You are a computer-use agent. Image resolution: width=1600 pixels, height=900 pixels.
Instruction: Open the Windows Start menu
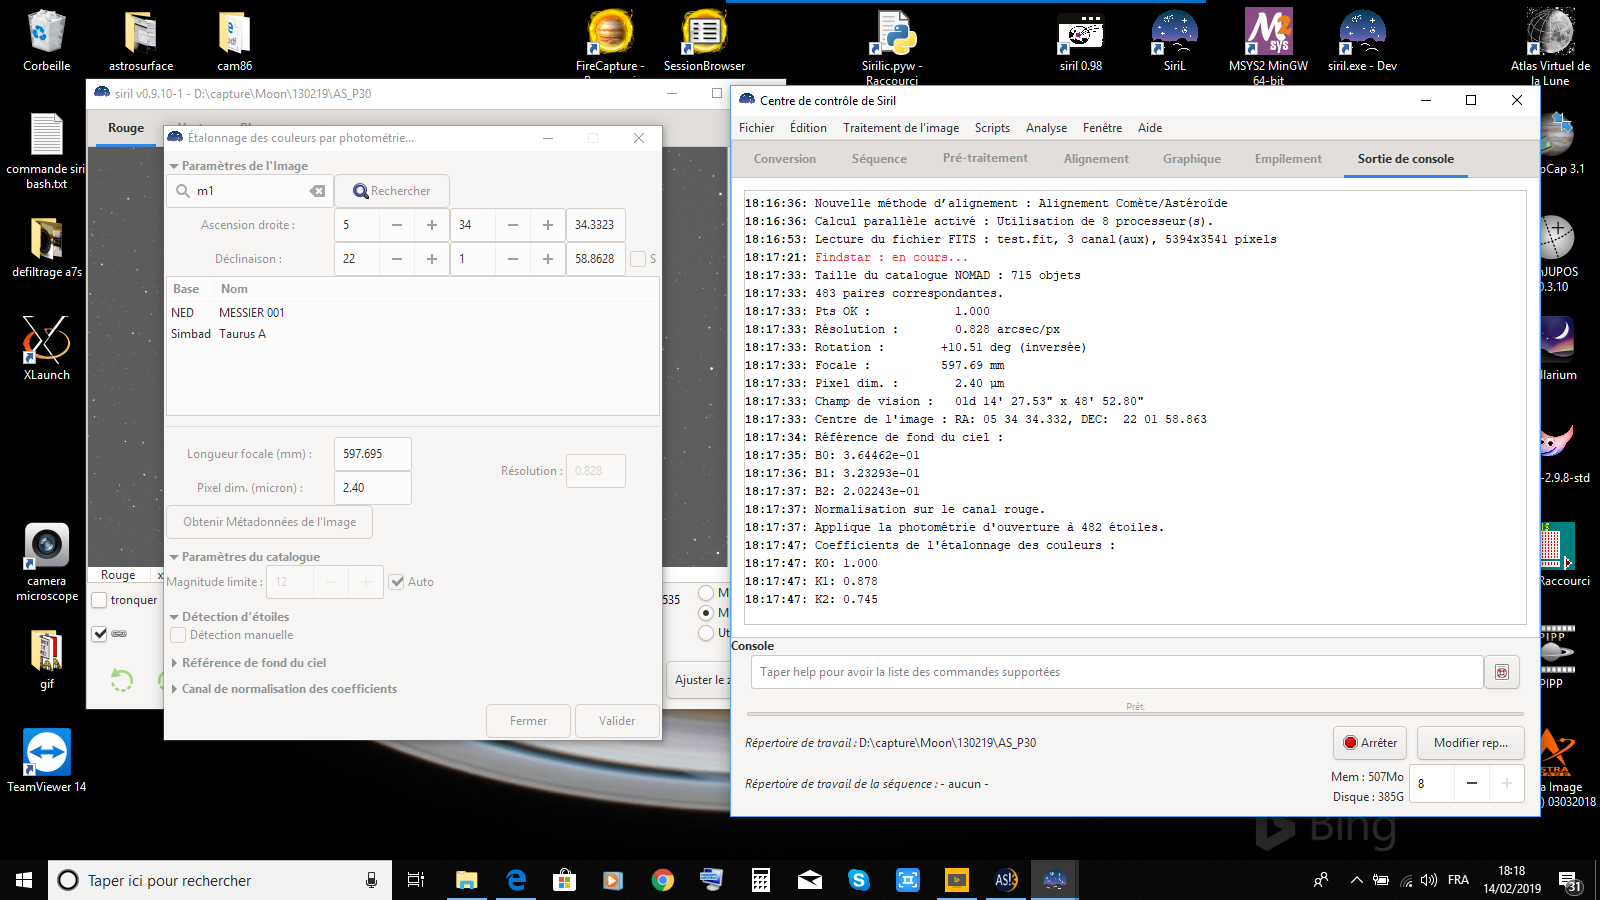pyautogui.click(x=24, y=880)
